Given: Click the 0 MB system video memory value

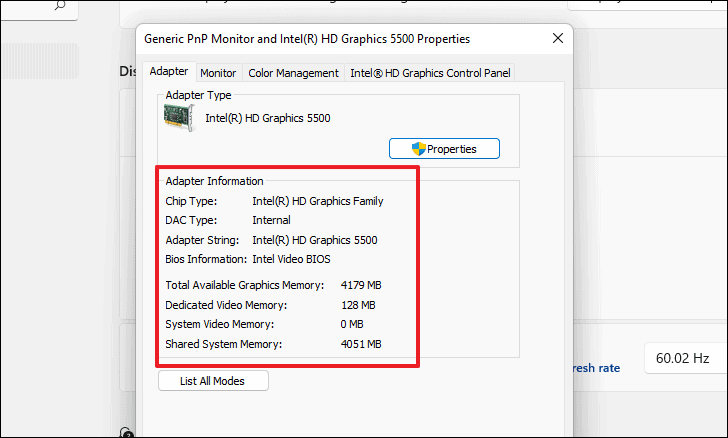Looking at the screenshot, I should (x=352, y=324).
